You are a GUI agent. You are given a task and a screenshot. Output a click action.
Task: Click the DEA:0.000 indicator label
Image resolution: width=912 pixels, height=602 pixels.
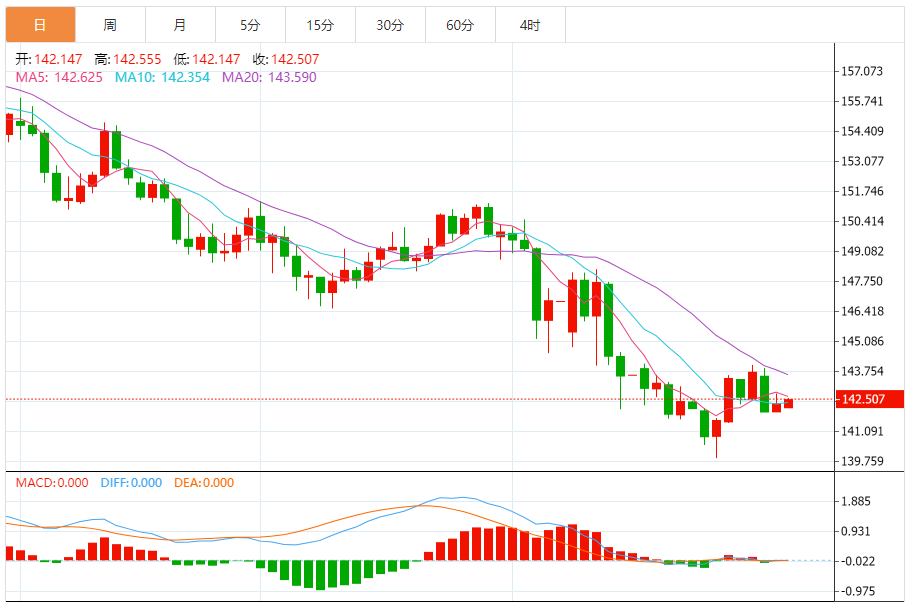204,483
